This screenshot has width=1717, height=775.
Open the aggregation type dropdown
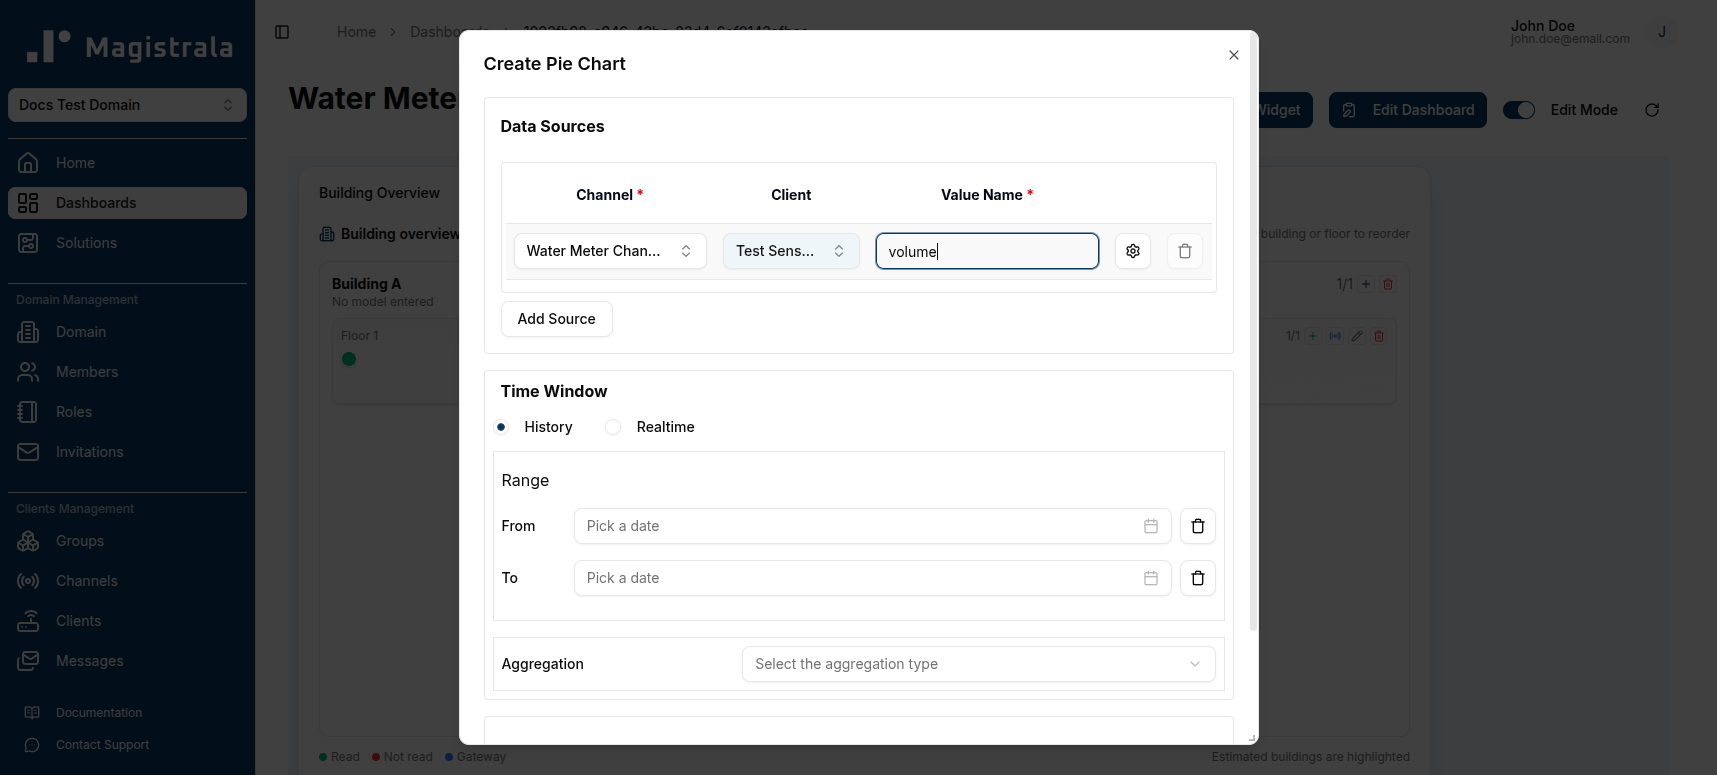[979, 664]
